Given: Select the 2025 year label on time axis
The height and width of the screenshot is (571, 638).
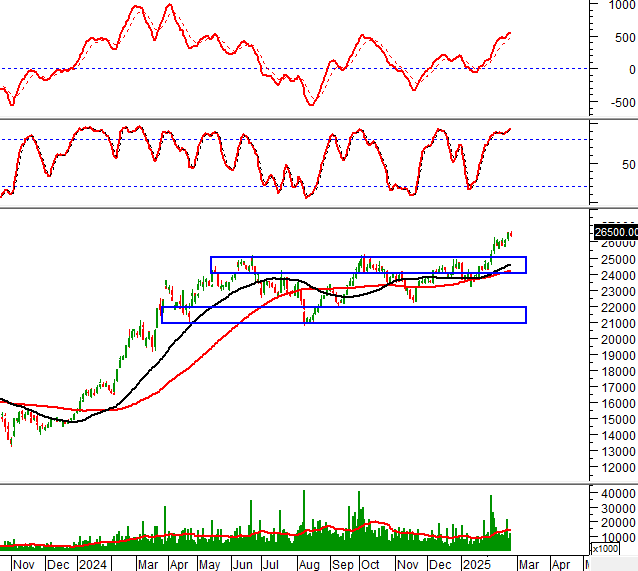Looking at the screenshot, I should [477, 565].
